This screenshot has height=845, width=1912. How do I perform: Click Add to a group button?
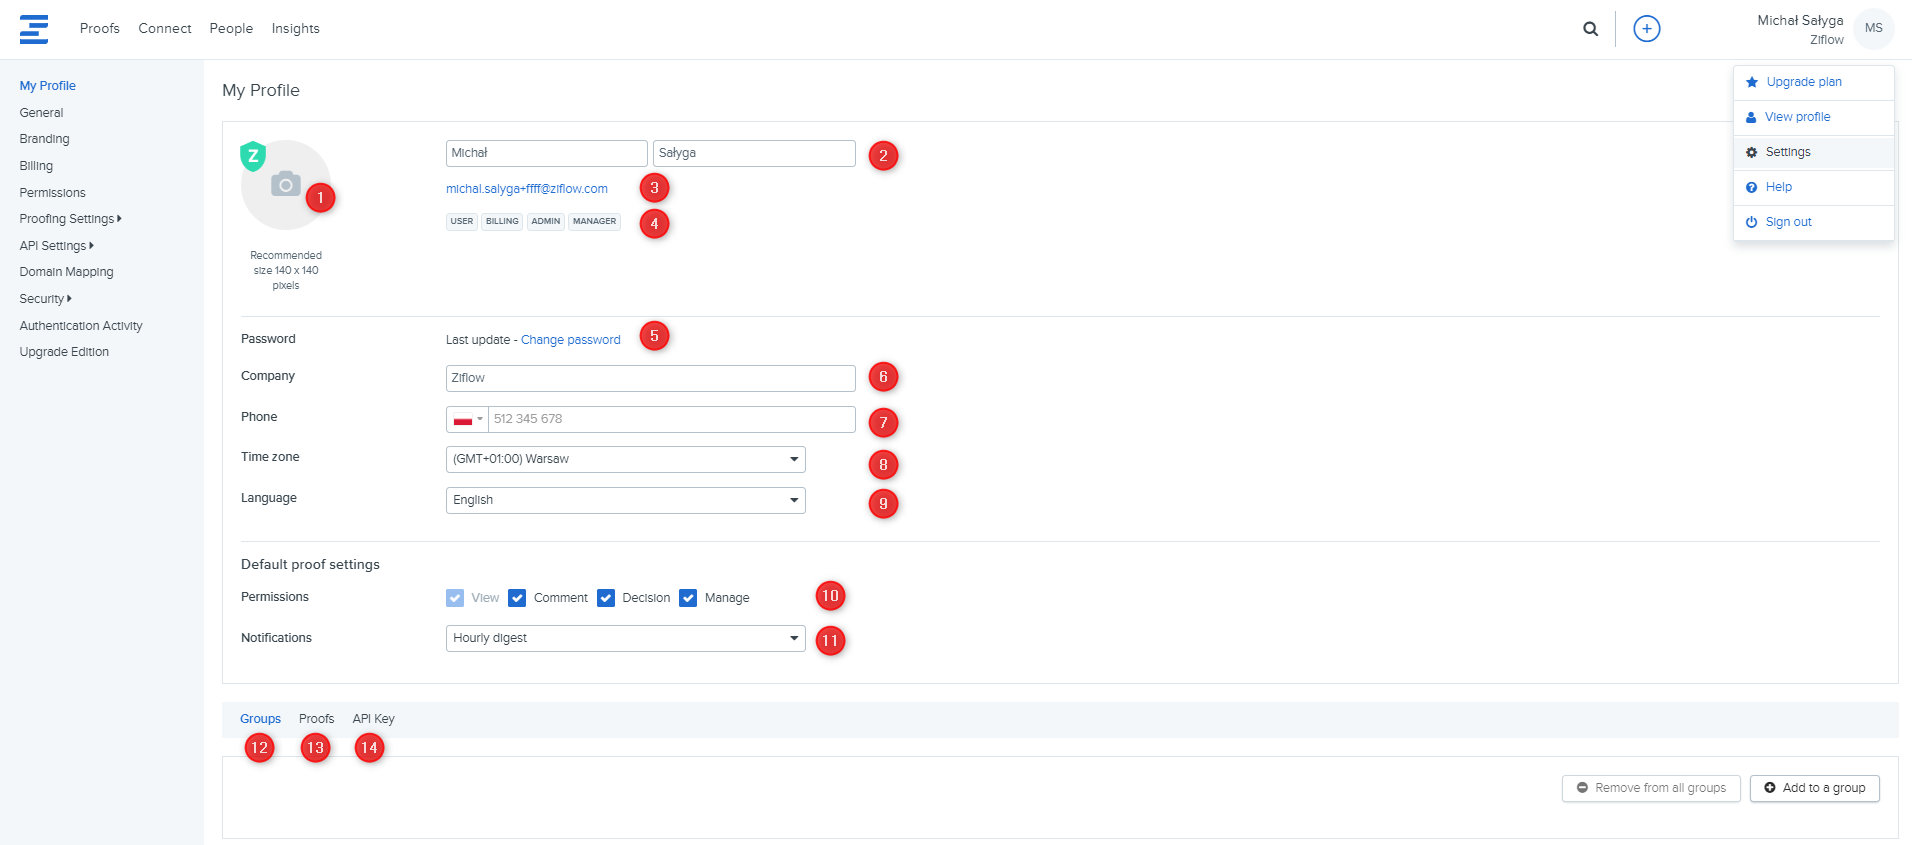[x=1815, y=788]
